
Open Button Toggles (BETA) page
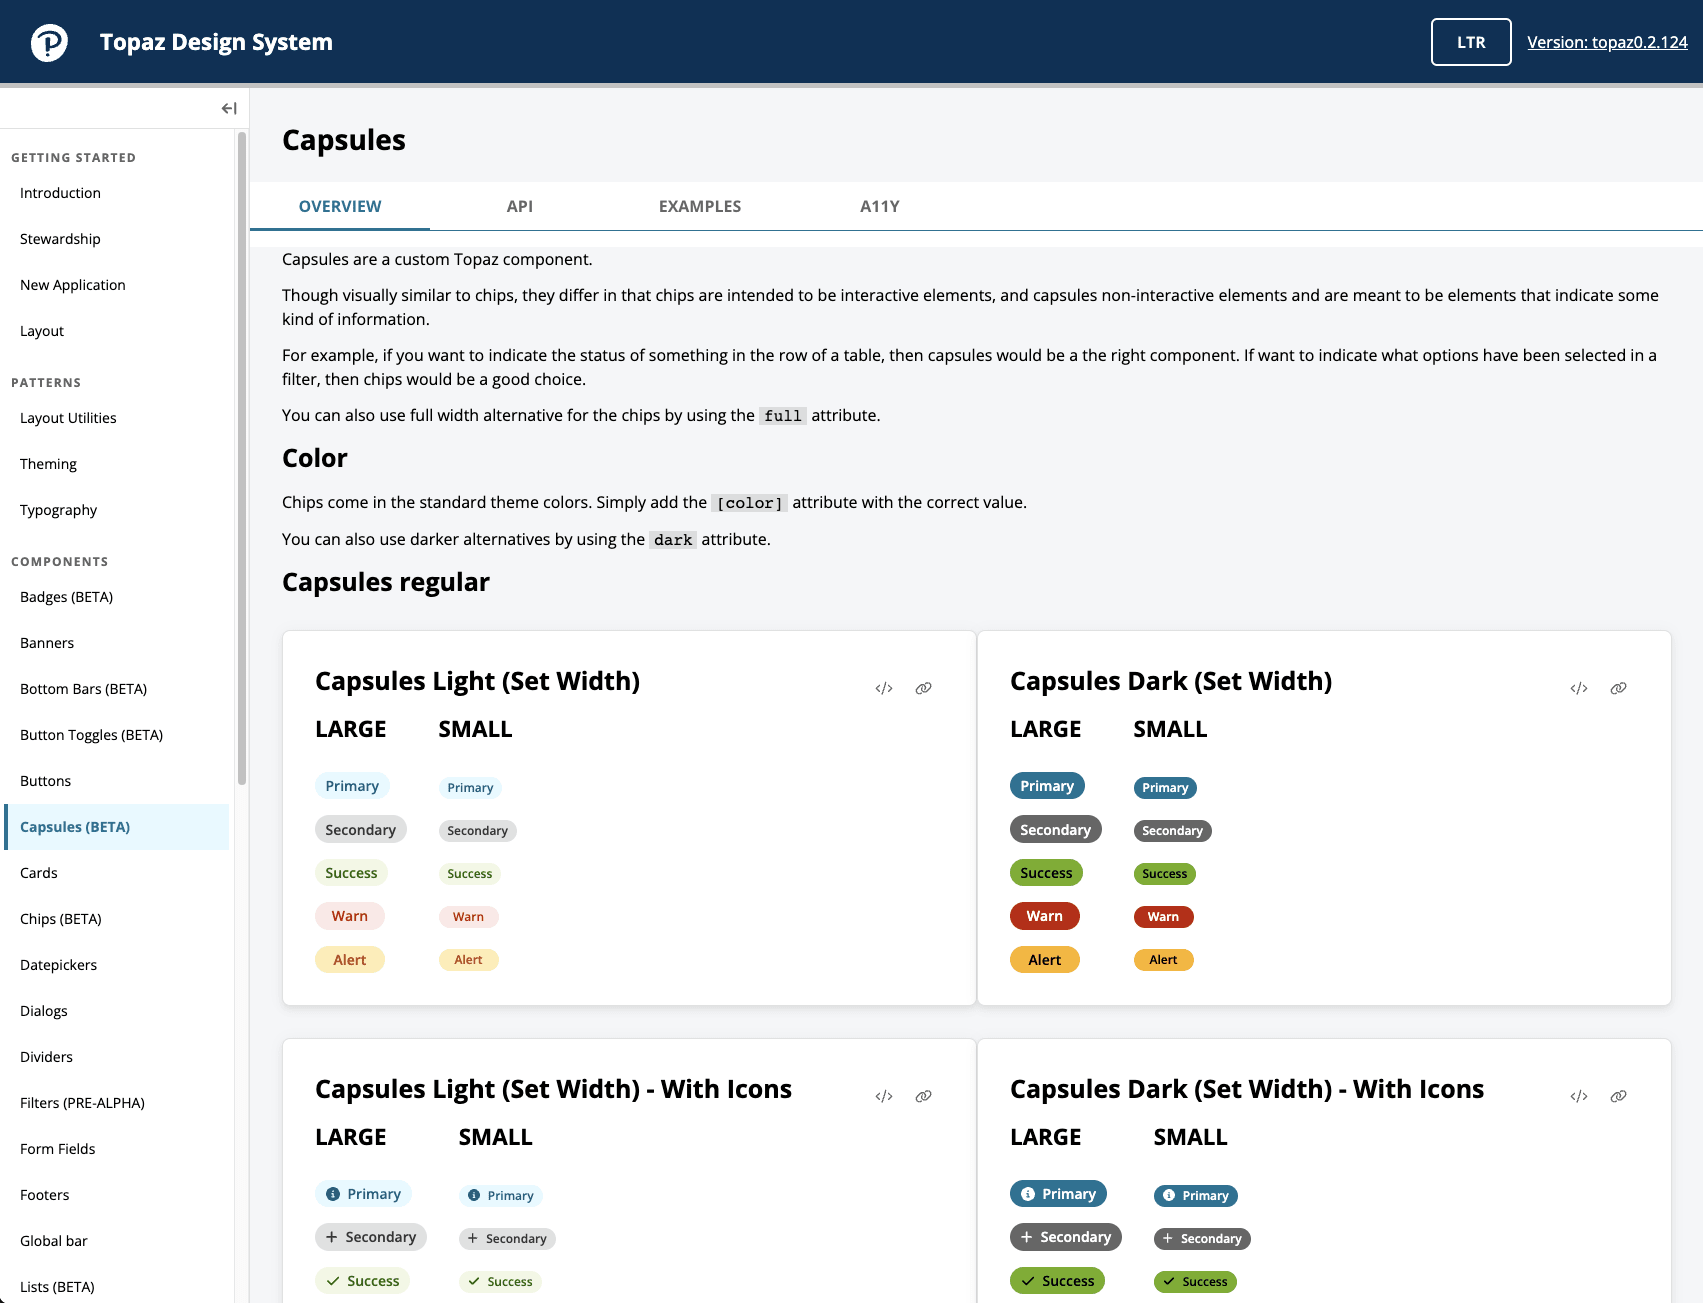coord(117,735)
